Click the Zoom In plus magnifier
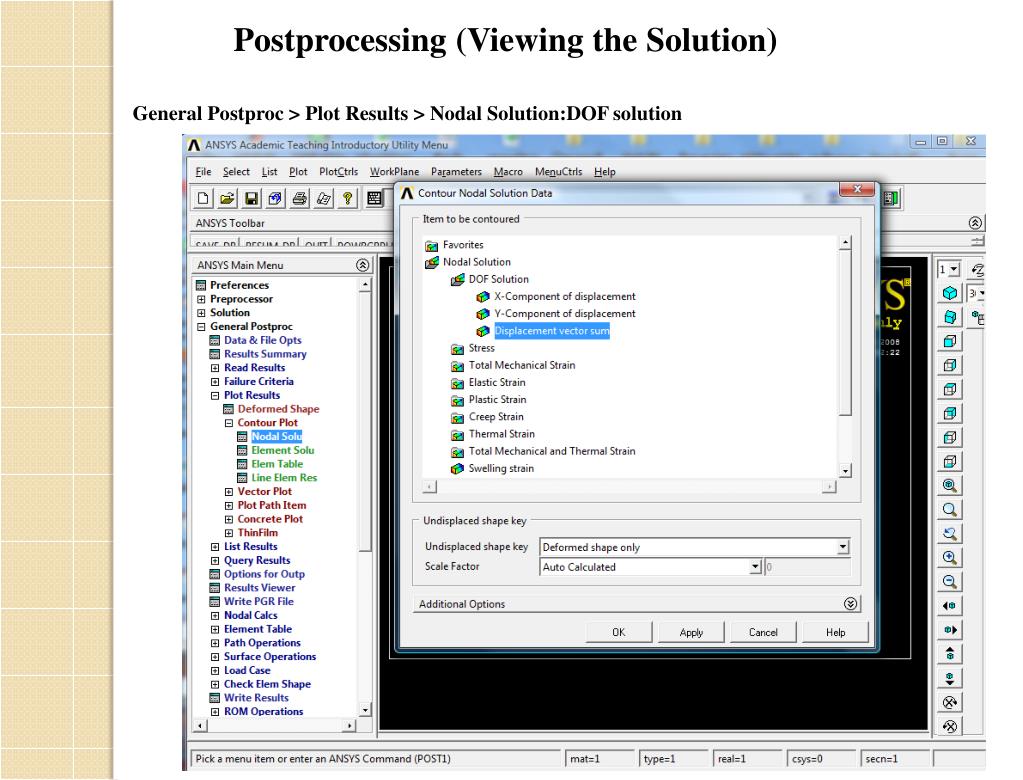1023x780 pixels. coord(950,558)
